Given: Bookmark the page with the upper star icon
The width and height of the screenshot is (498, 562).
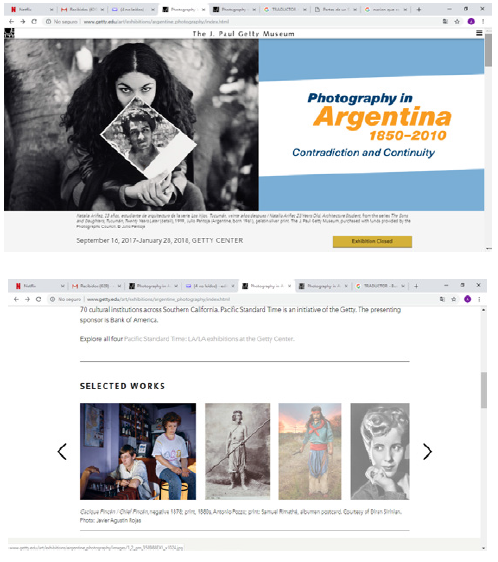Looking at the screenshot, I should tap(457, 22).
